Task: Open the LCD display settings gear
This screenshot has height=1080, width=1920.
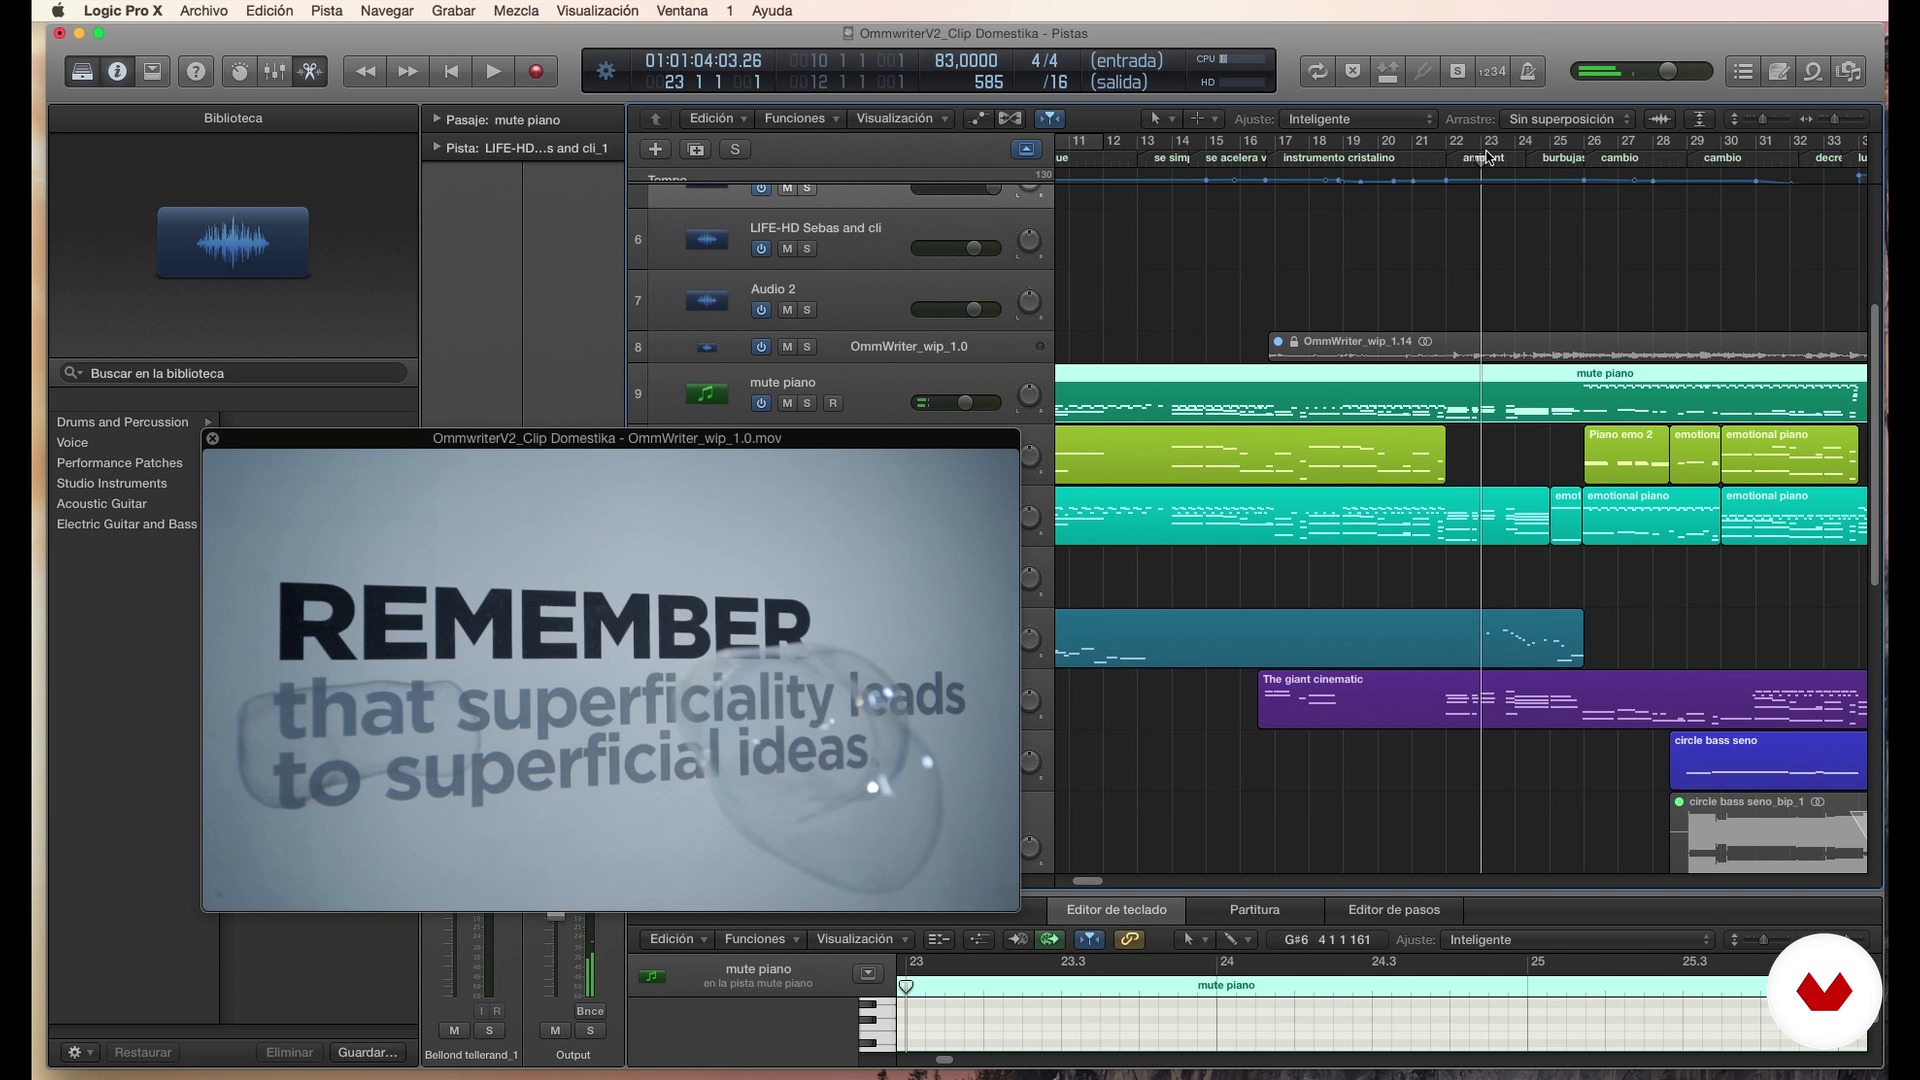Action: (606, 71)
